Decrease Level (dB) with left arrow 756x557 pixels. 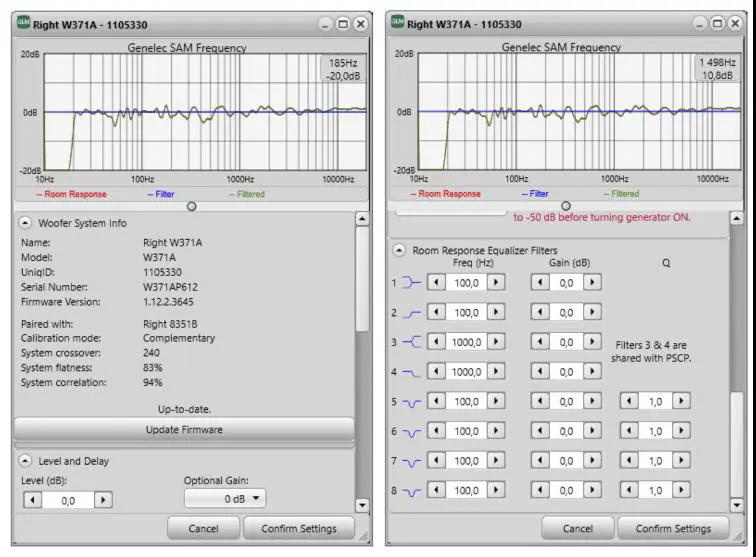click(x=33, y=500)
